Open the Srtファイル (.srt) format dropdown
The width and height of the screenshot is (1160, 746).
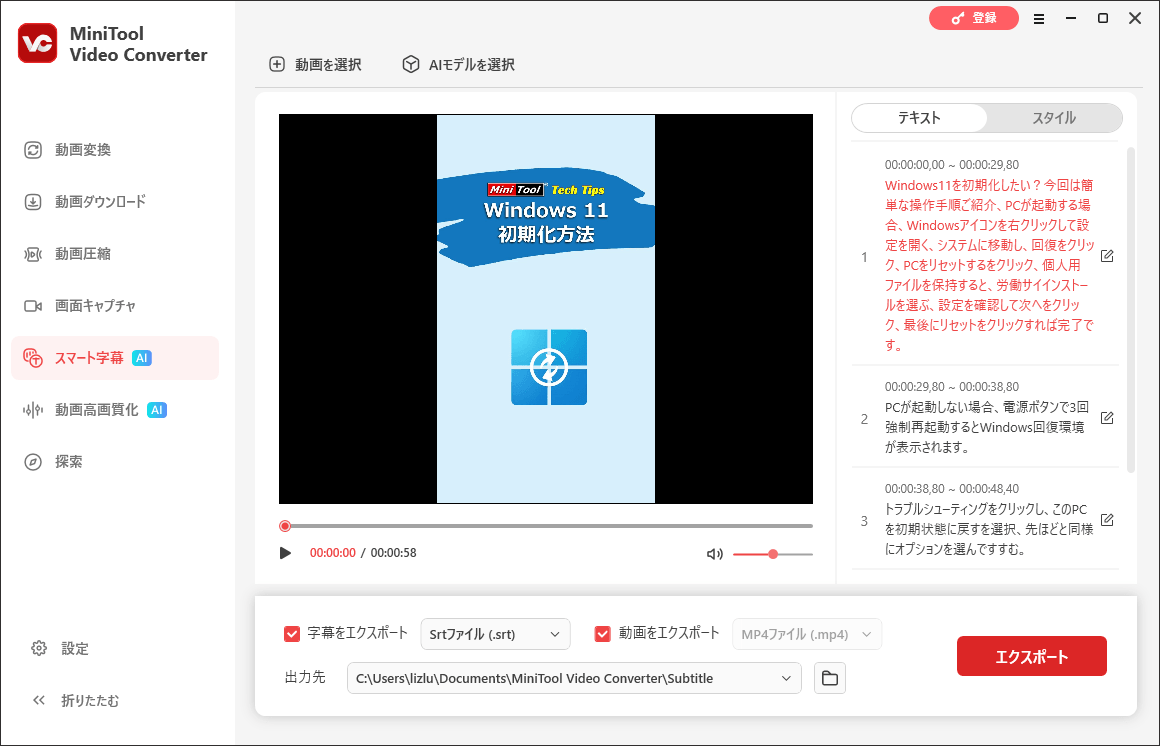pyautogui.click(x=495, y=634)
